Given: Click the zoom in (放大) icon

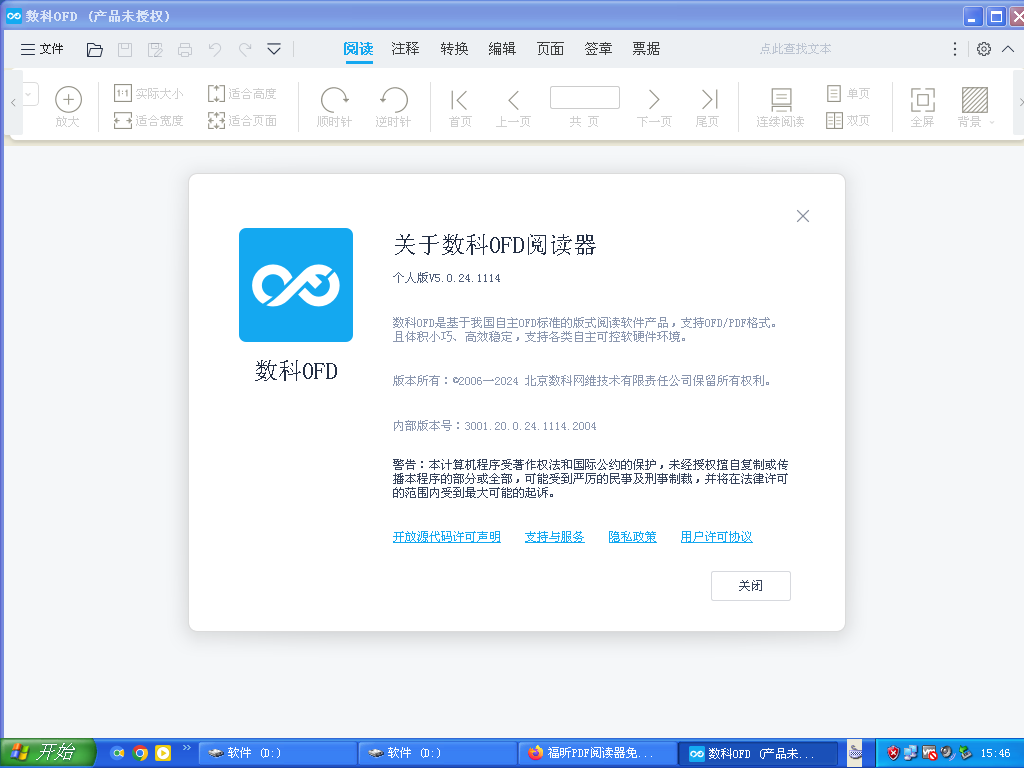Looking at the screenshot, I should pos(68,100).
